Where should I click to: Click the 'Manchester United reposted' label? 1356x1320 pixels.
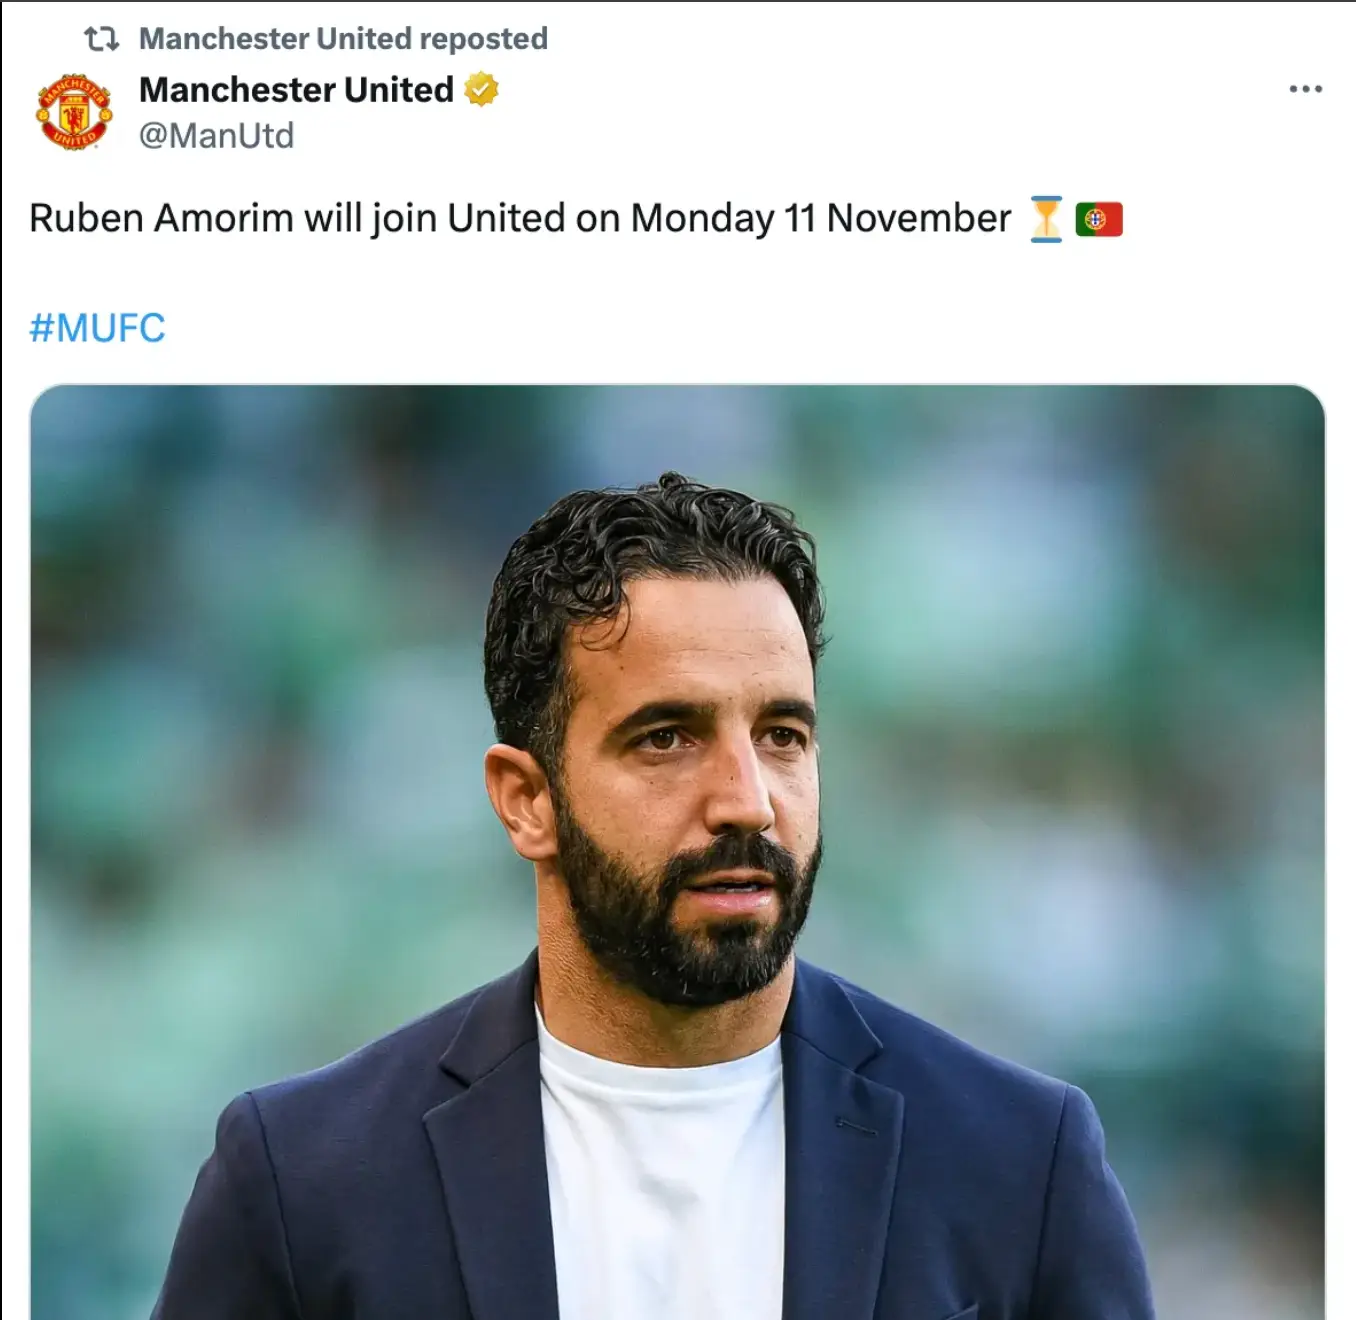[343, 38]
